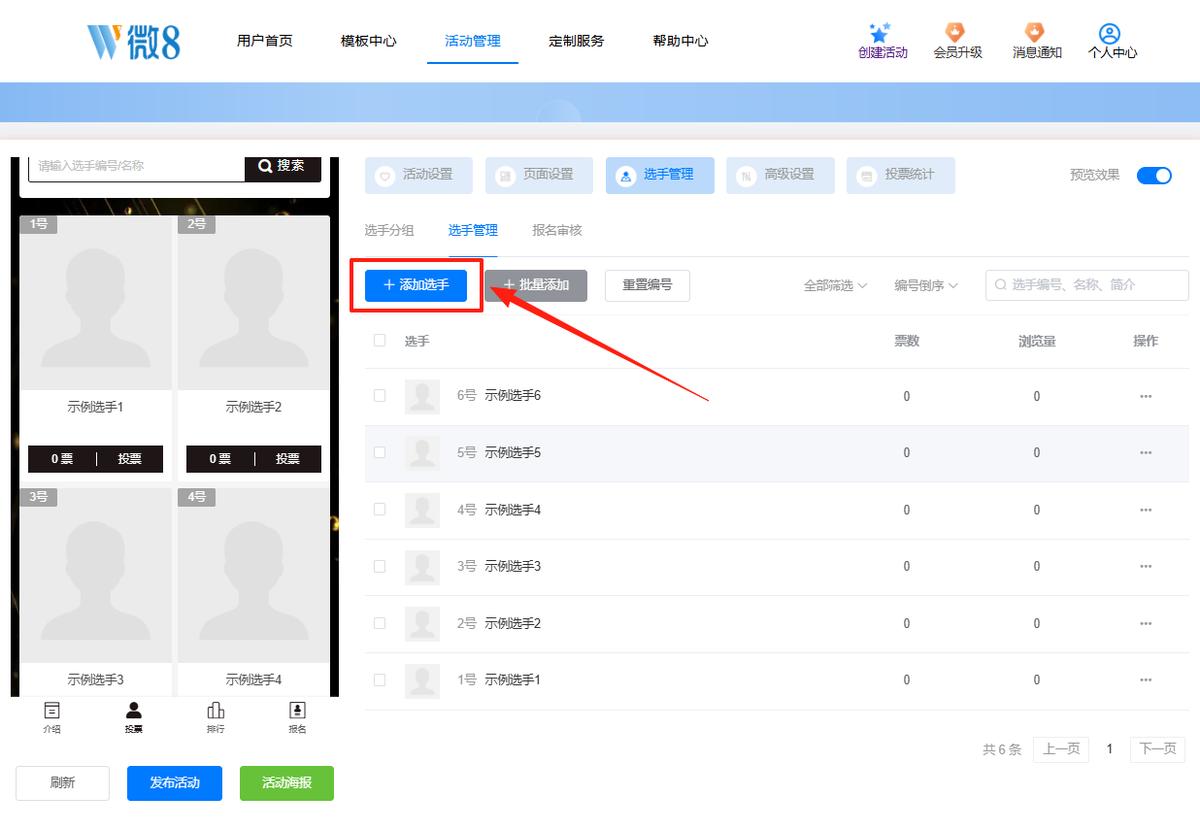Viewport: 1200px width, 825px height.
Task: Toggle the 预览效果 switch
Action: pyautogui.click(x=1154, y=175)
